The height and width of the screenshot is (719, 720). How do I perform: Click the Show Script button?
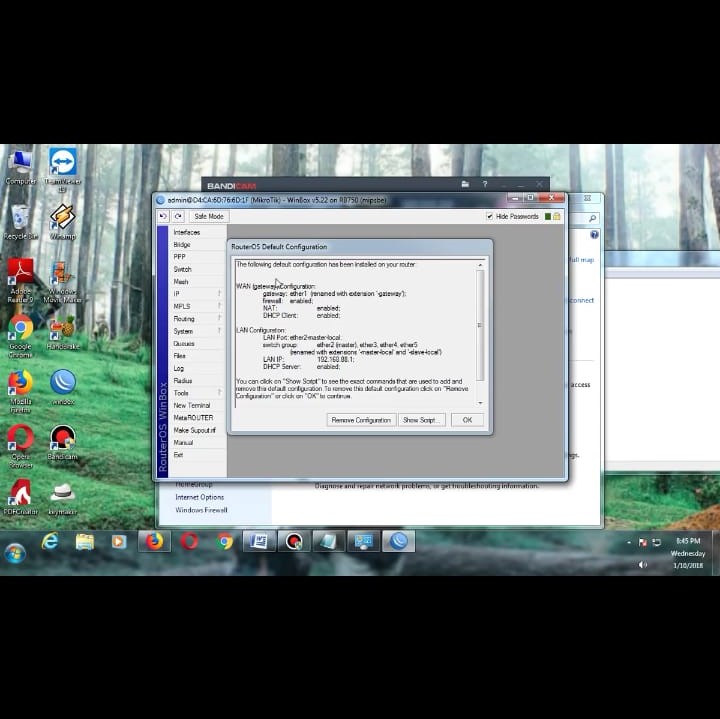422,420
